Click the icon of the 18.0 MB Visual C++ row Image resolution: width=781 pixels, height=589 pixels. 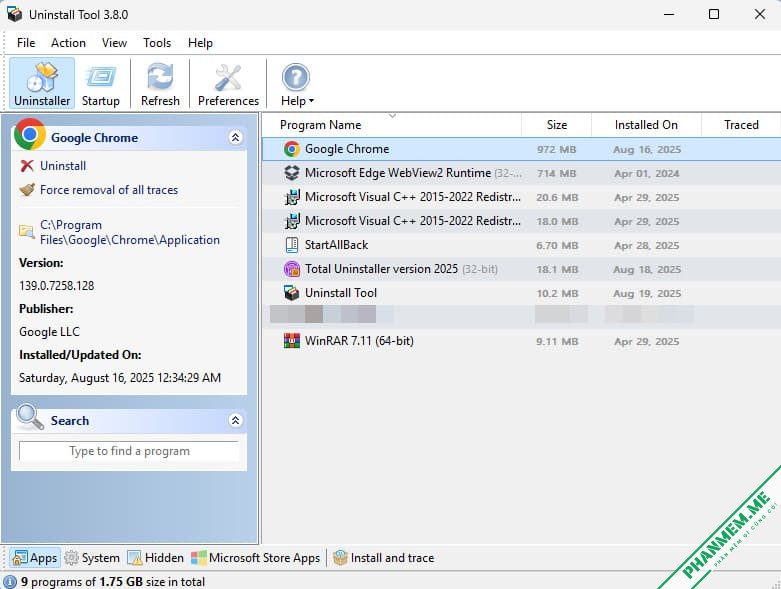[x=292, y=221]
